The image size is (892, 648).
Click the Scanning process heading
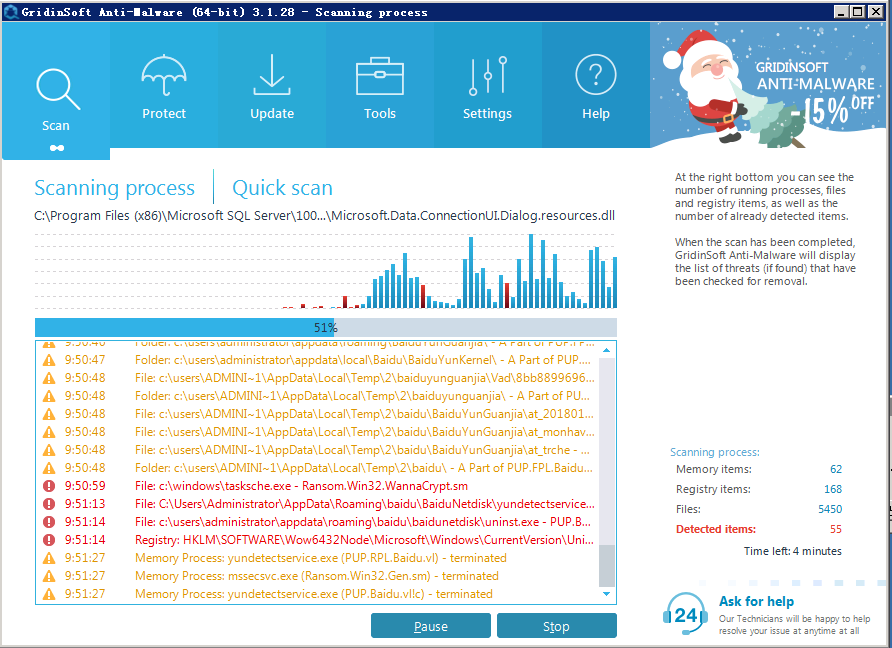pos(114,188)
